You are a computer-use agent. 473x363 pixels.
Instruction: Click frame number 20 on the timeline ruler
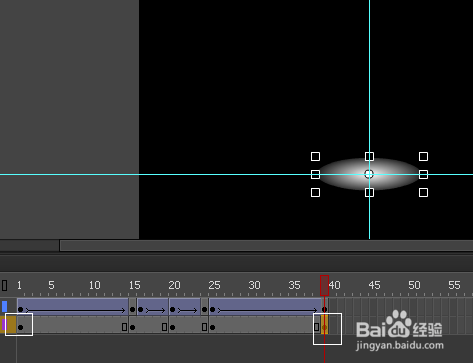(x=174, y=285)
